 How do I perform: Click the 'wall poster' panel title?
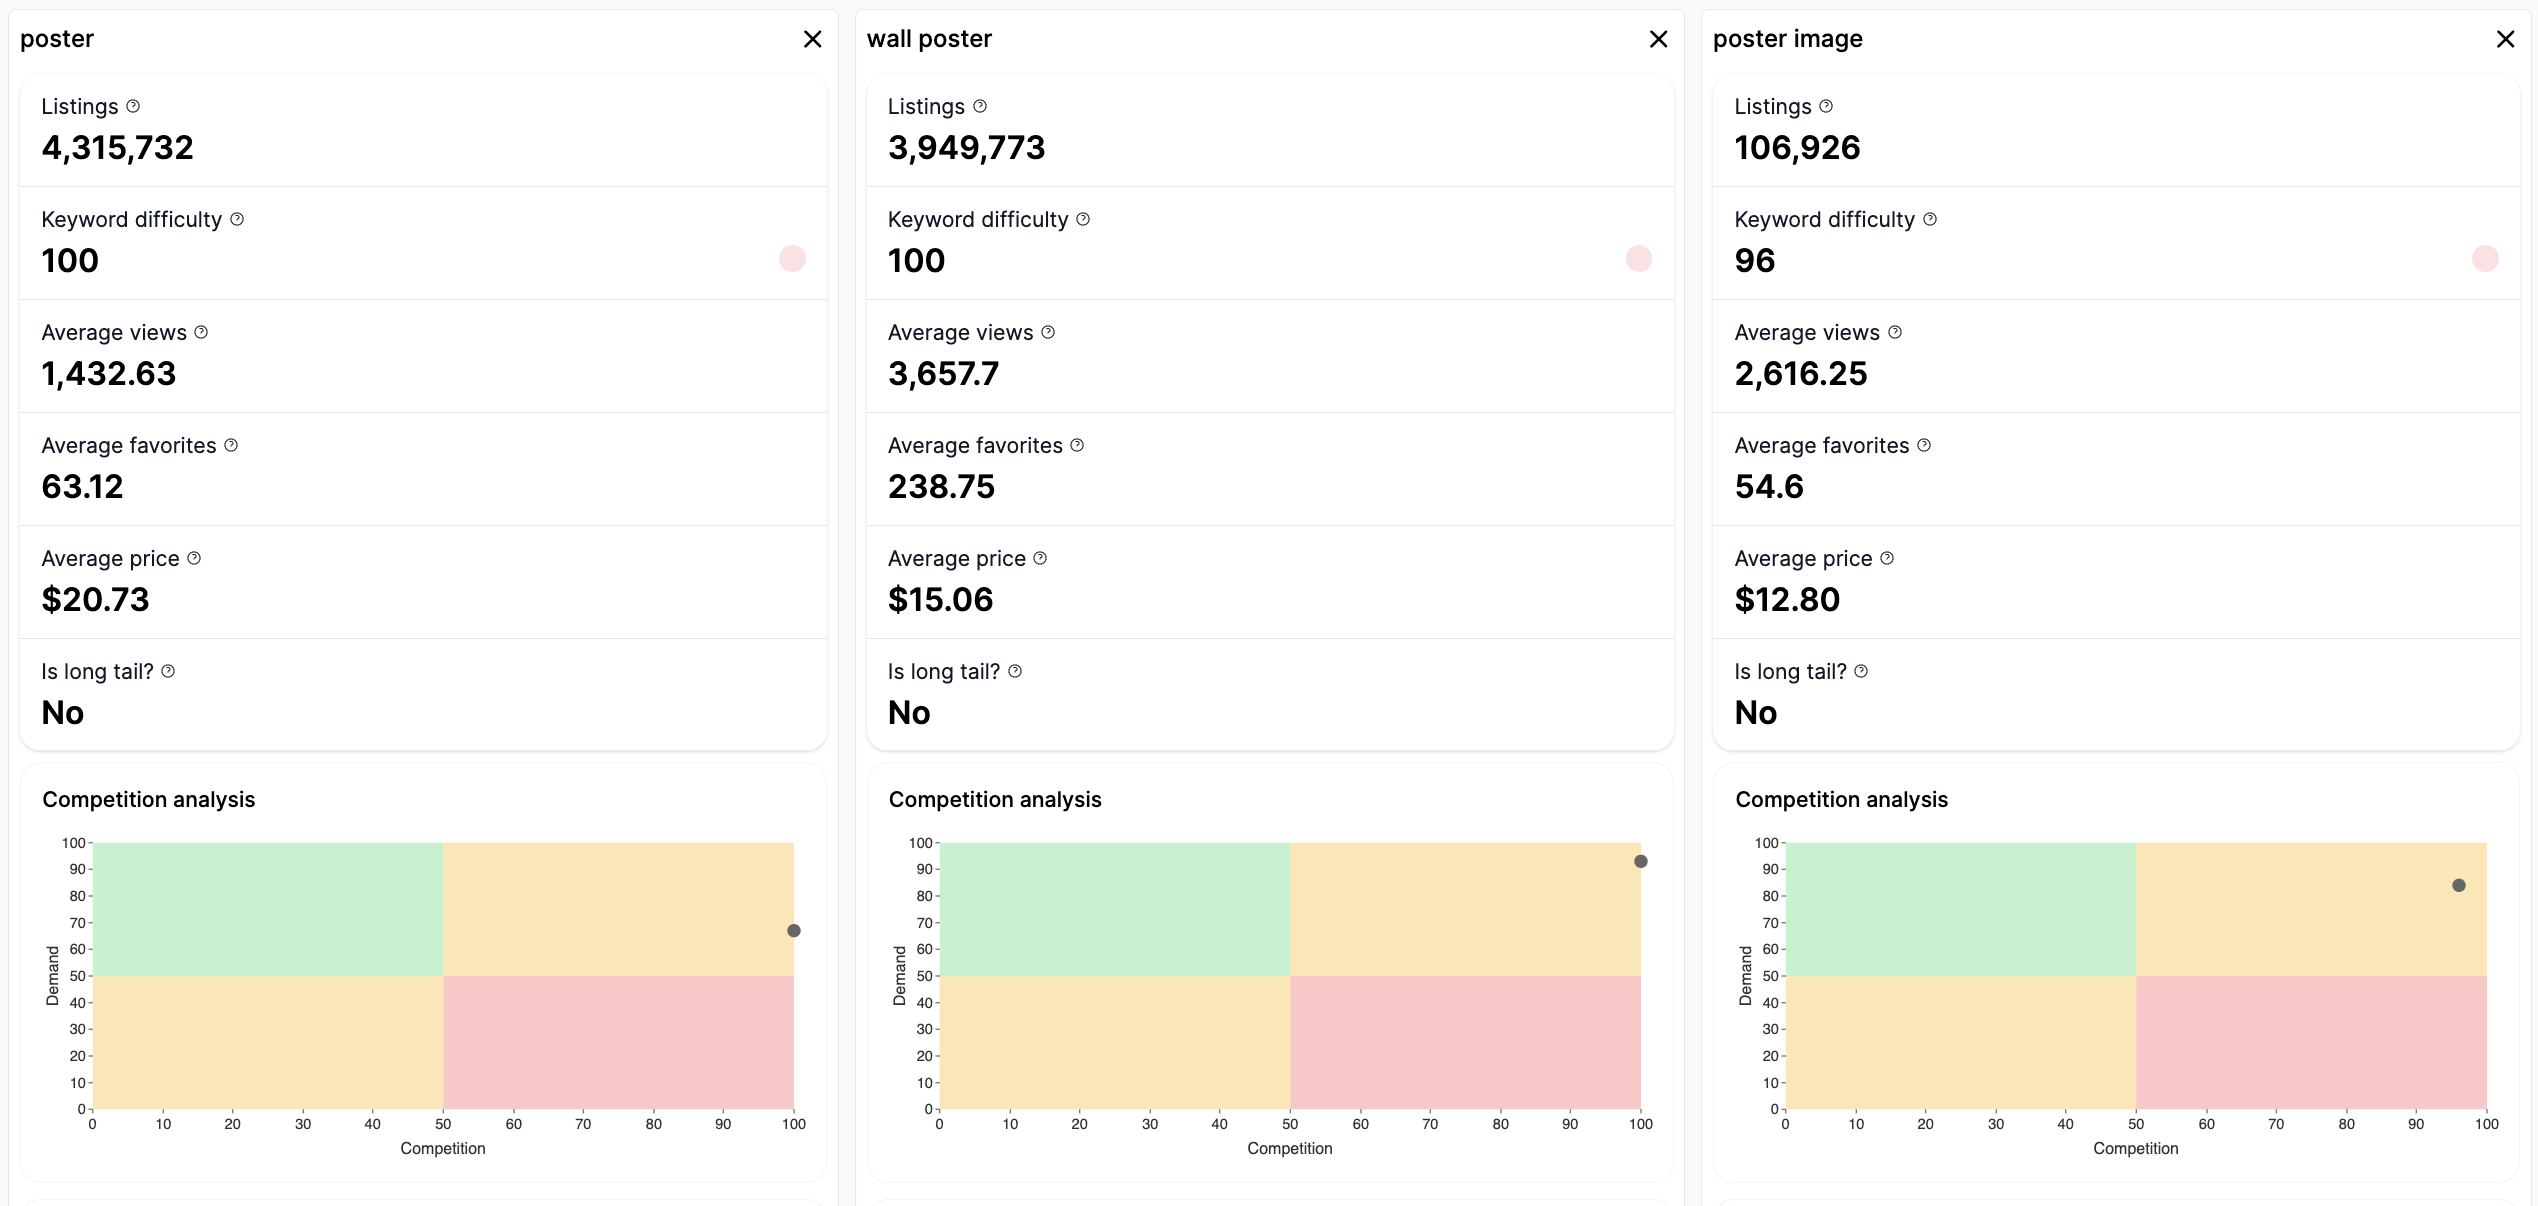tap(929, 39)
